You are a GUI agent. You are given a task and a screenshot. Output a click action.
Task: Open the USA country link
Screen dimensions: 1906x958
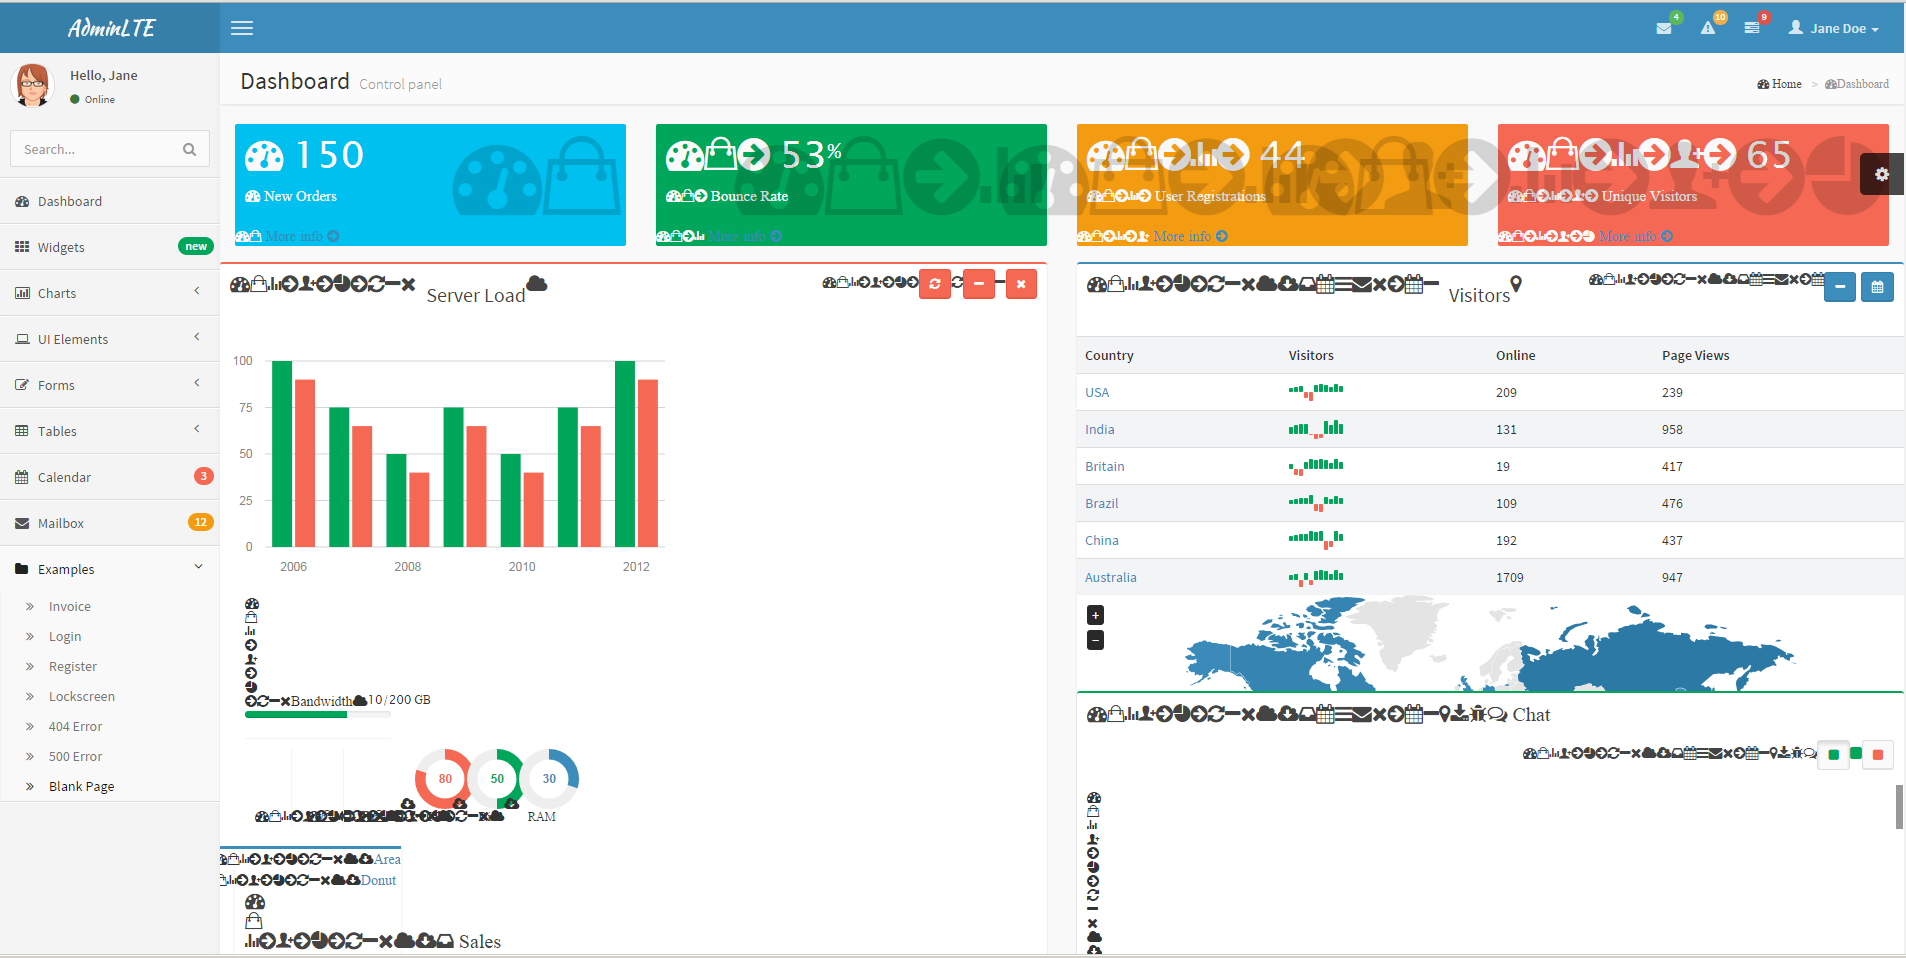coord(1097,392)
